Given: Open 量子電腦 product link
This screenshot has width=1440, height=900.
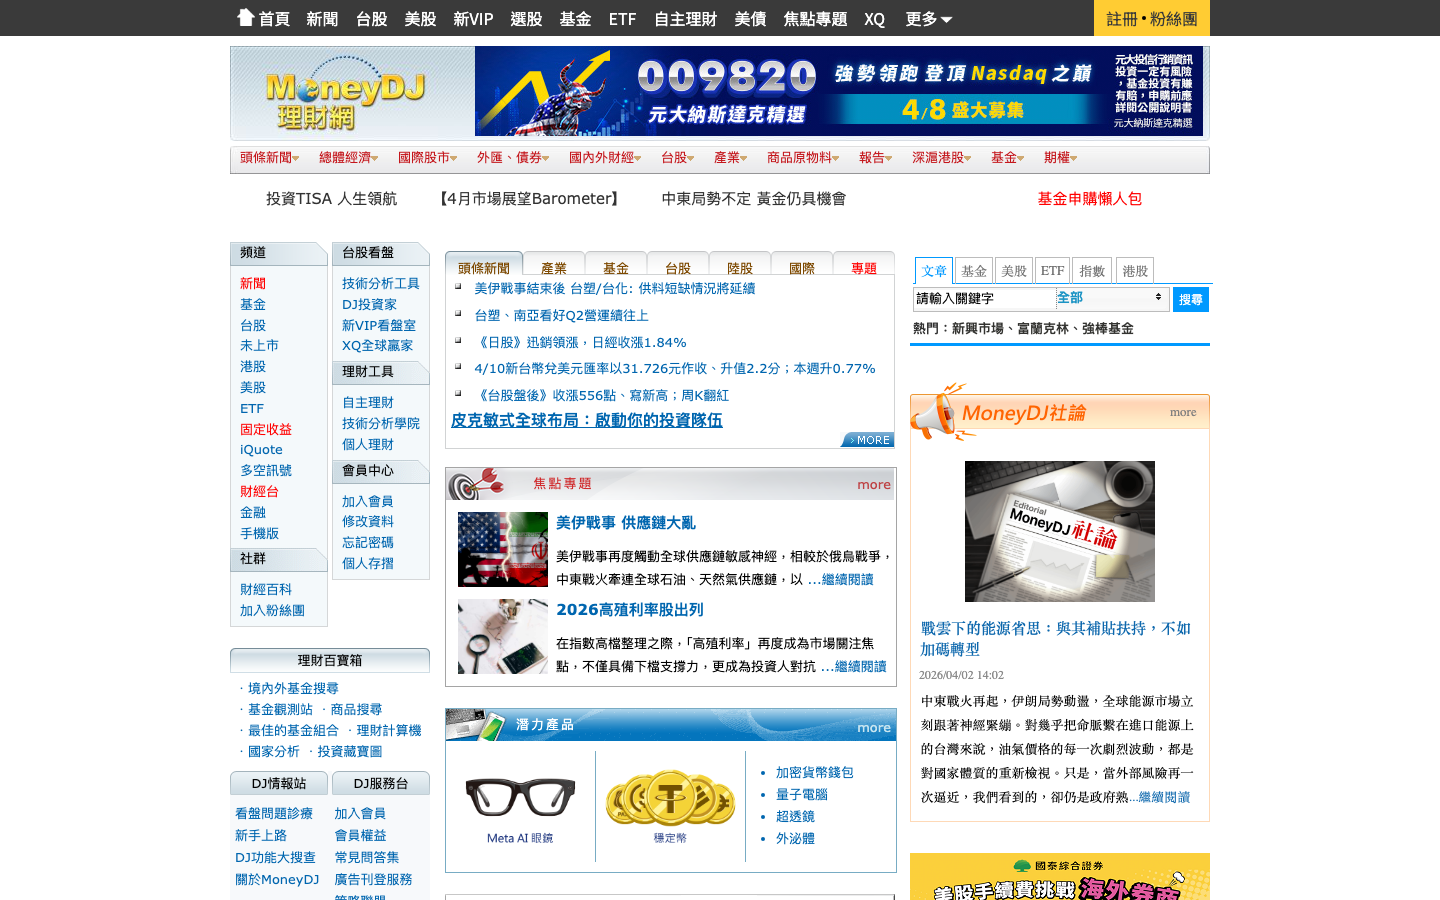Looking at the screenshot, I should 802,794.
